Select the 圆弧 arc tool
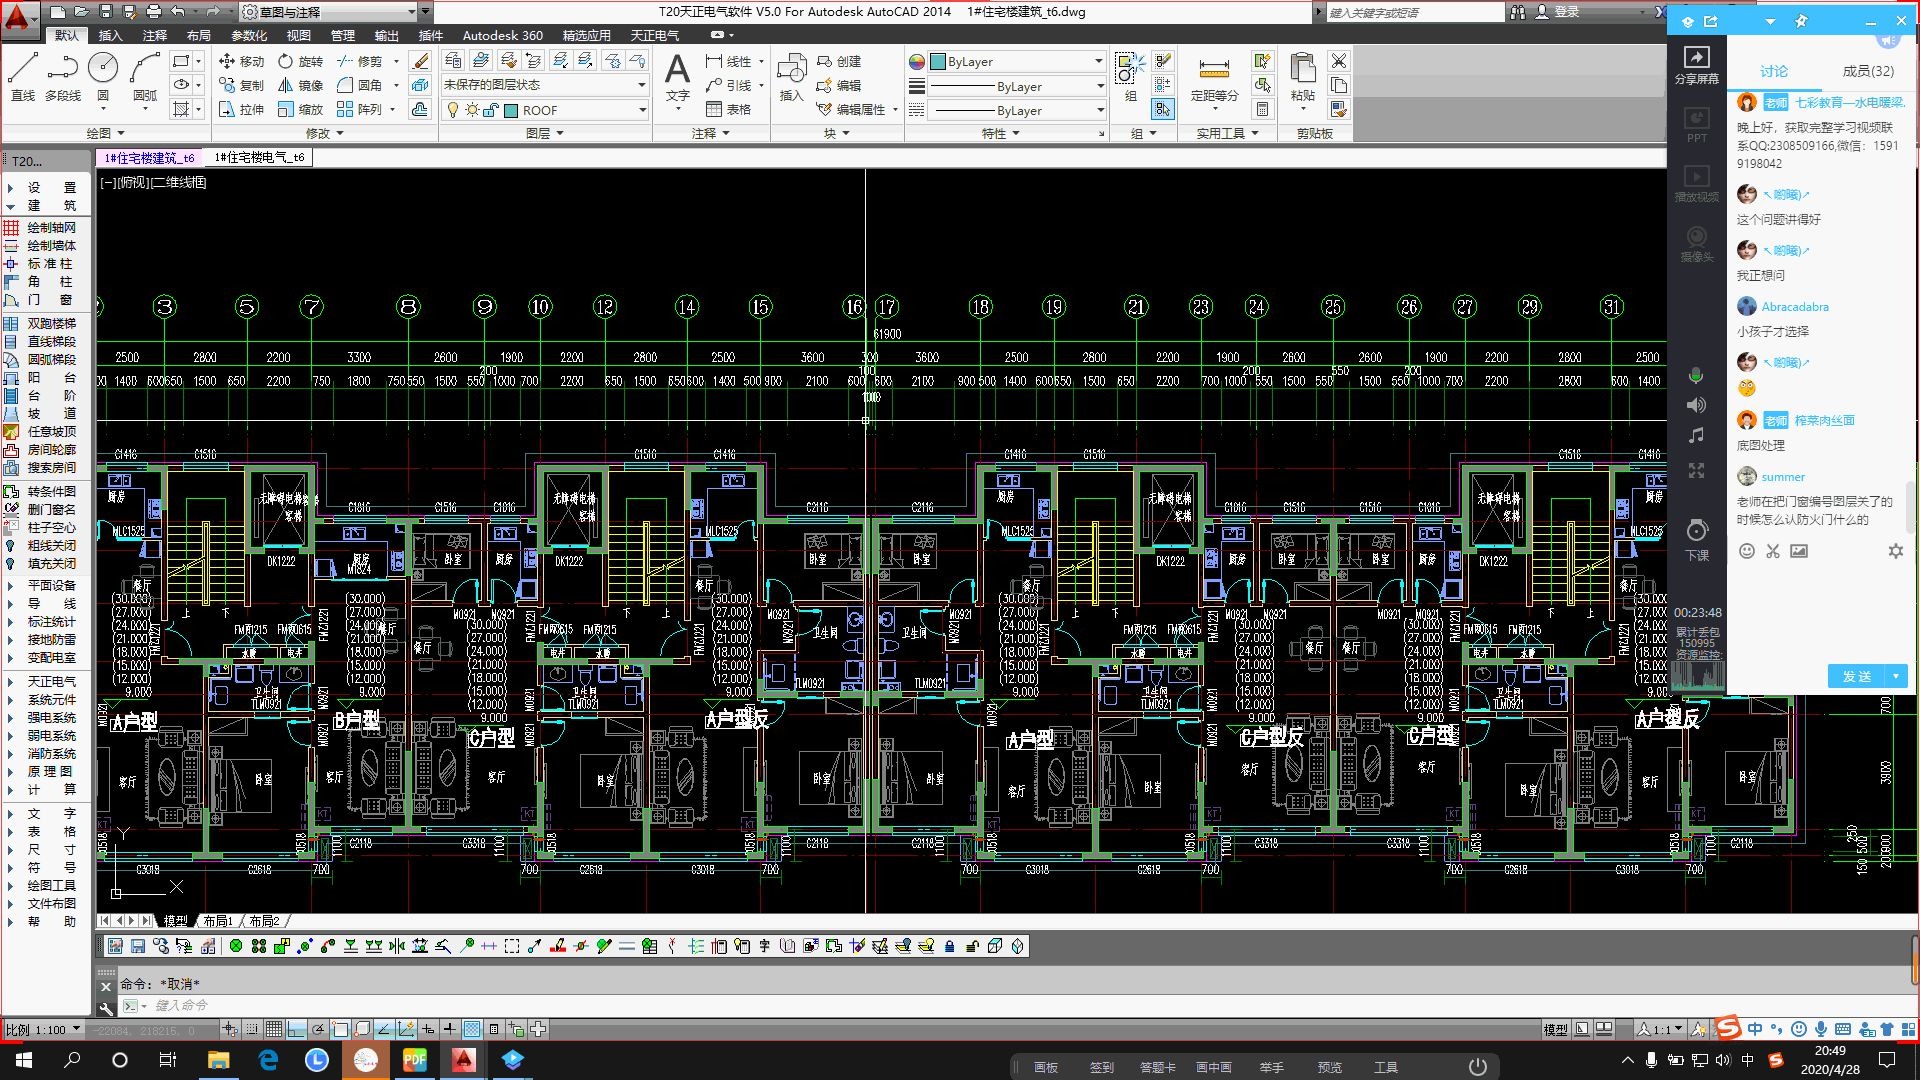The height and width of the screenshot is (1080, 1920). (x=145, y=76)
